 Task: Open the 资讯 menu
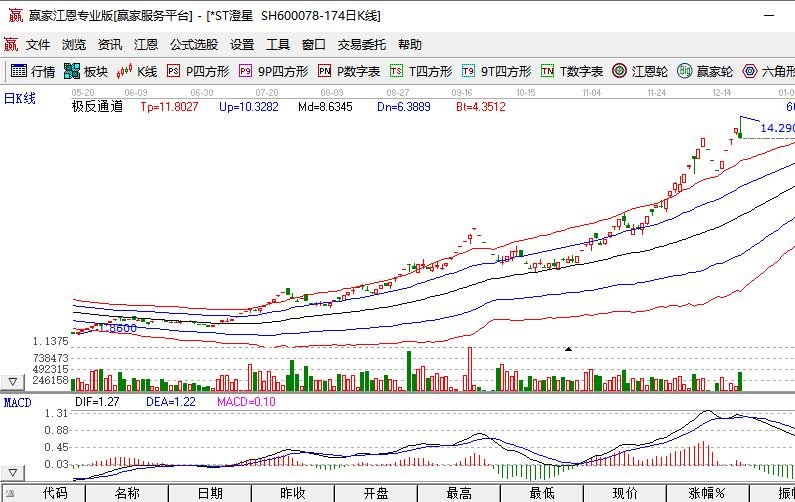click(110, 45)
